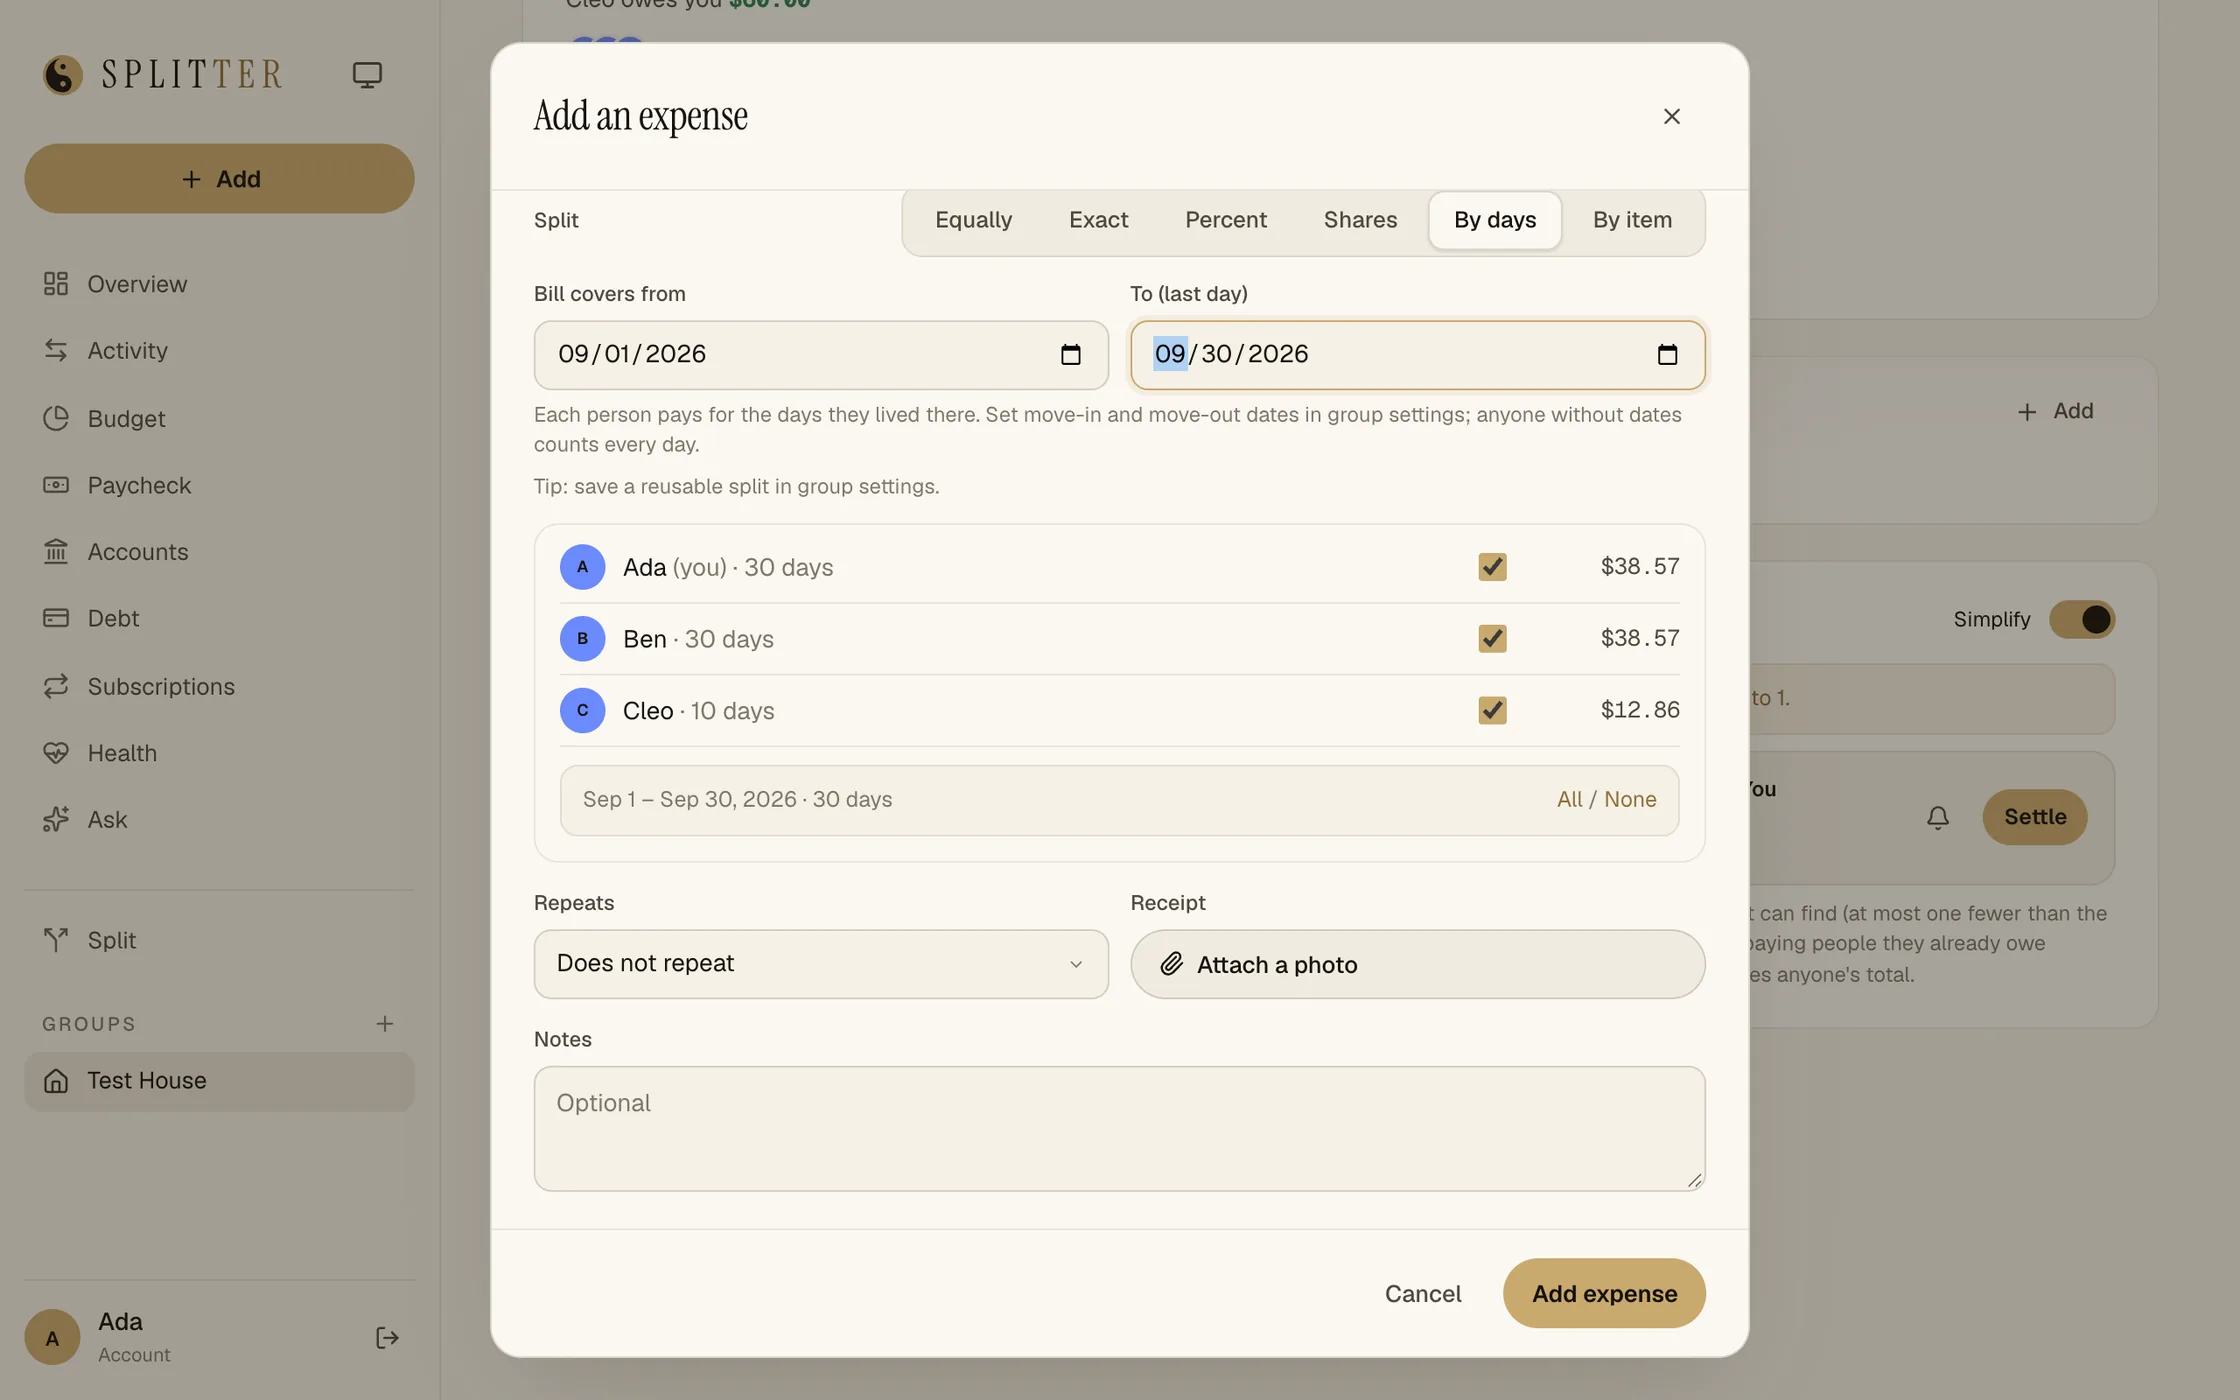Select the Equally split tab

pyautogui.click(x=973, y=220)
